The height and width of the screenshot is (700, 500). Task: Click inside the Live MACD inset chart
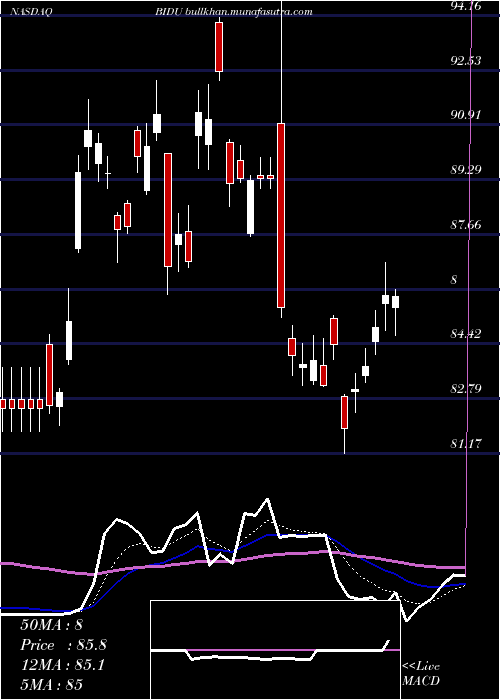[275, 650]
